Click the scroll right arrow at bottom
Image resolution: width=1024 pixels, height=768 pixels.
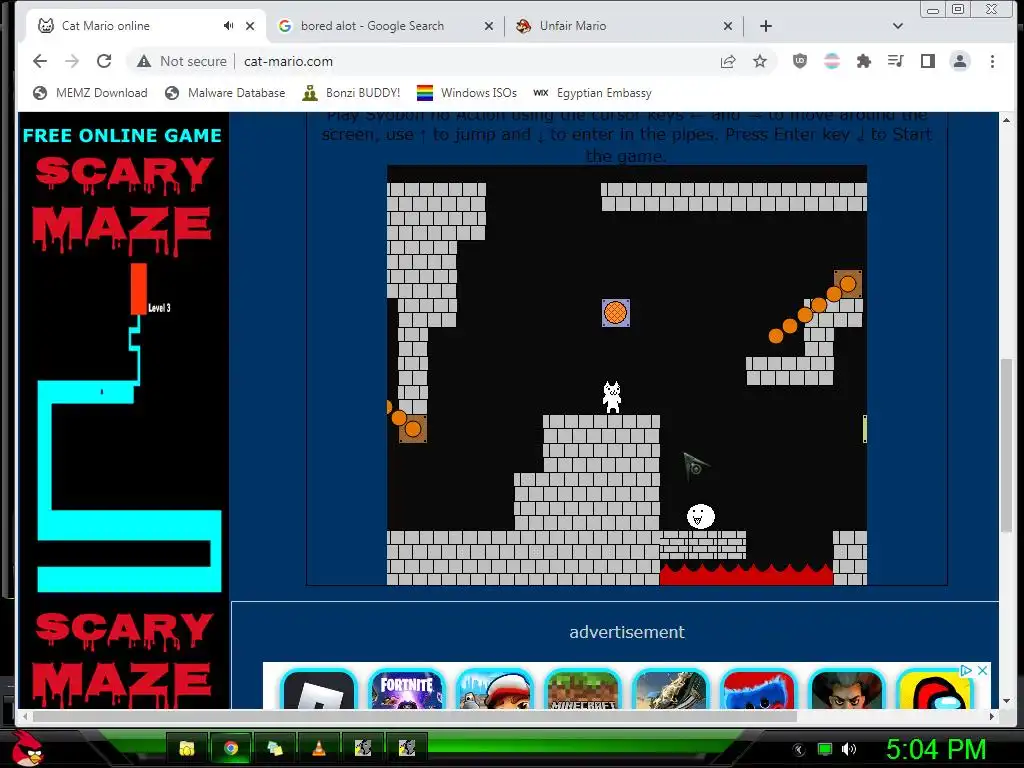coord(992,716)
